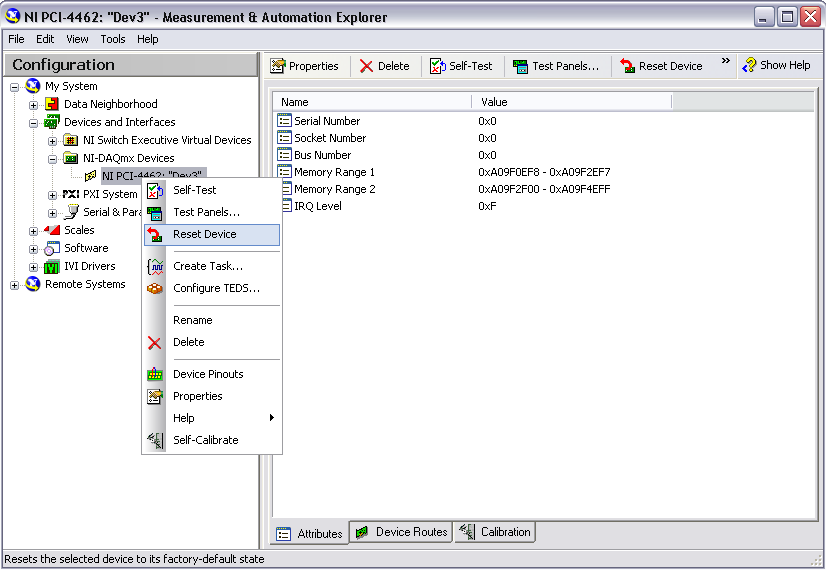826x570 pixels.
Task: Click the Serial Number row icon
Action: point(284,121)
